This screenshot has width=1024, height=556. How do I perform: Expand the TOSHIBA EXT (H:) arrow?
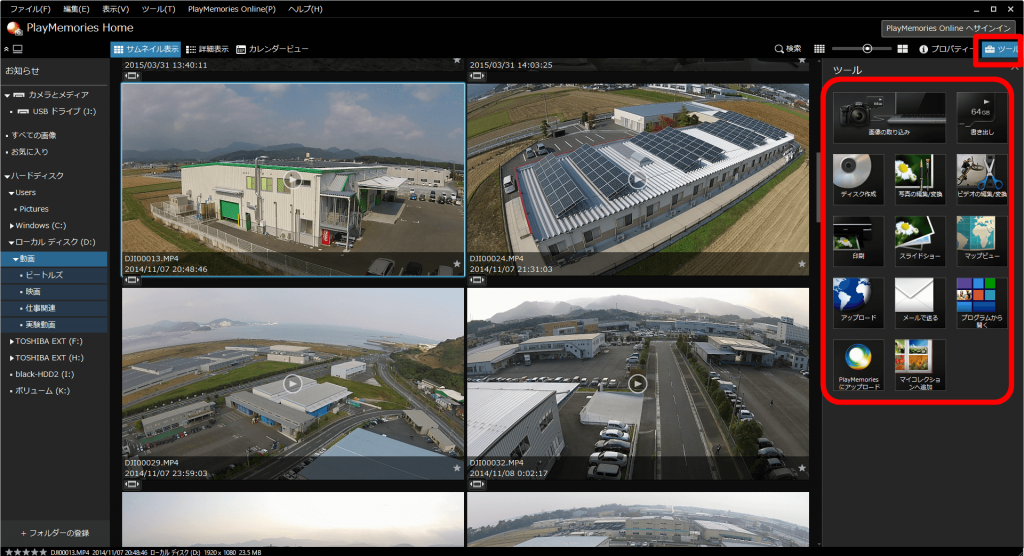(x=12, y=358)
